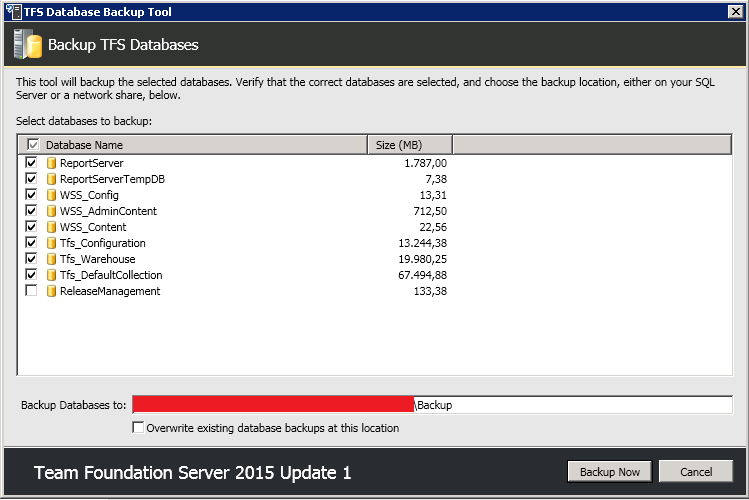749x500 pixels.
Task: Click the size value 13,31
Action: 433,195
